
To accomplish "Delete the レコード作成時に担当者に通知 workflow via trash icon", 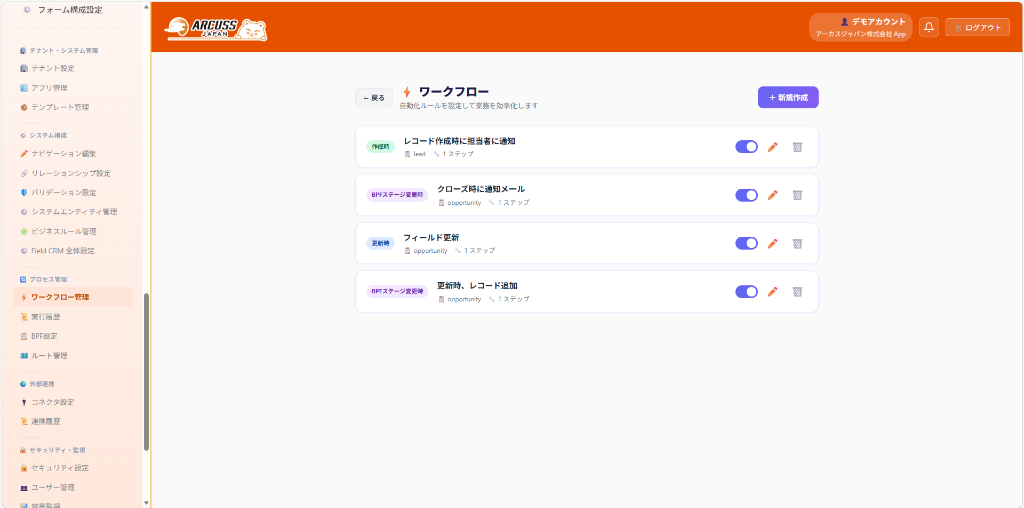I will pos(797,147).
